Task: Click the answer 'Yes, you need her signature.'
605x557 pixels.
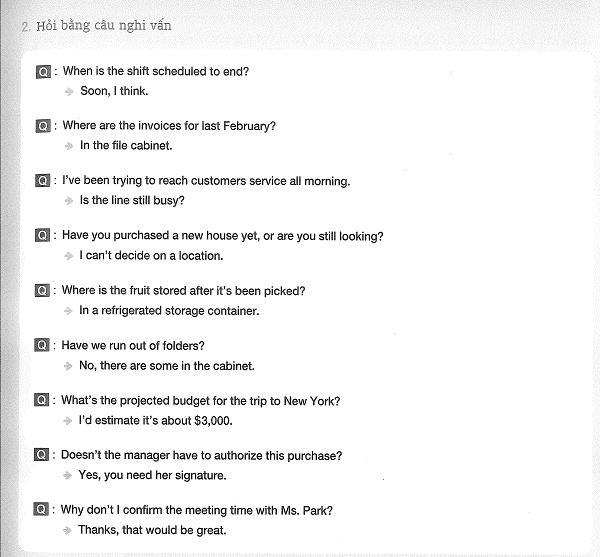Action: [152, 475]
